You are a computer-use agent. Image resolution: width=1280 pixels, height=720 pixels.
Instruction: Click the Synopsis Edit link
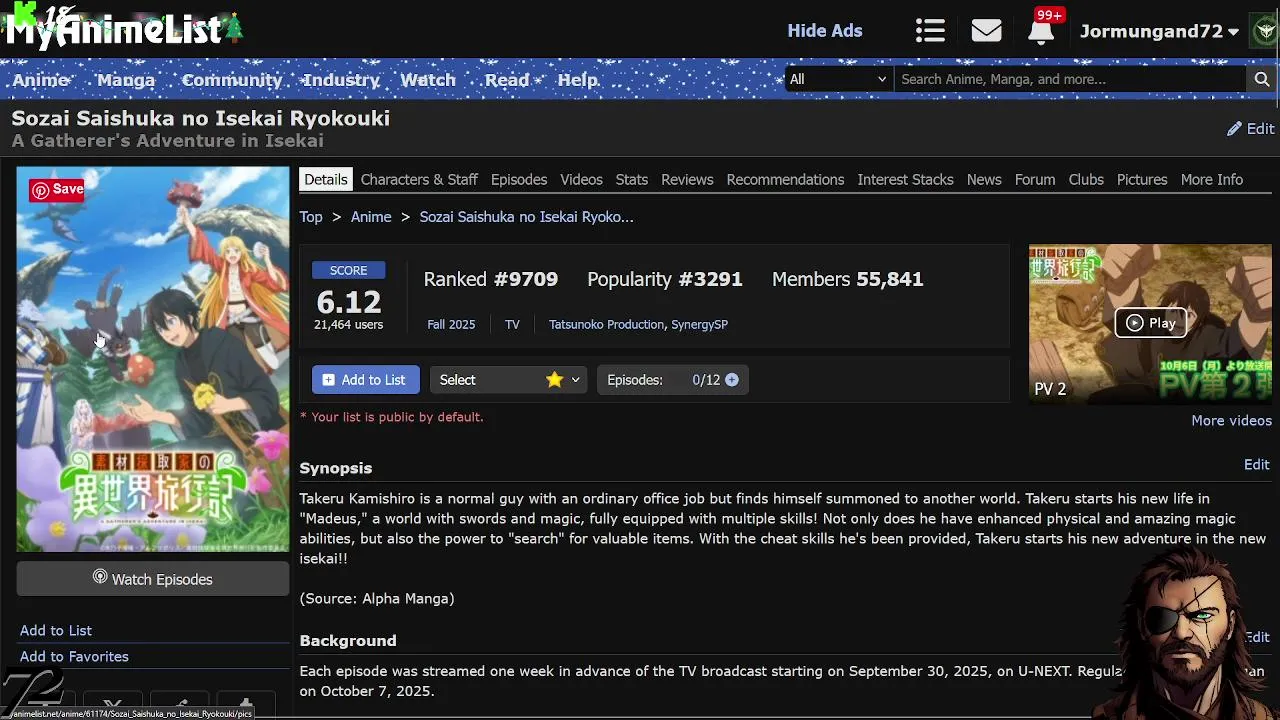coord(1257,465)
